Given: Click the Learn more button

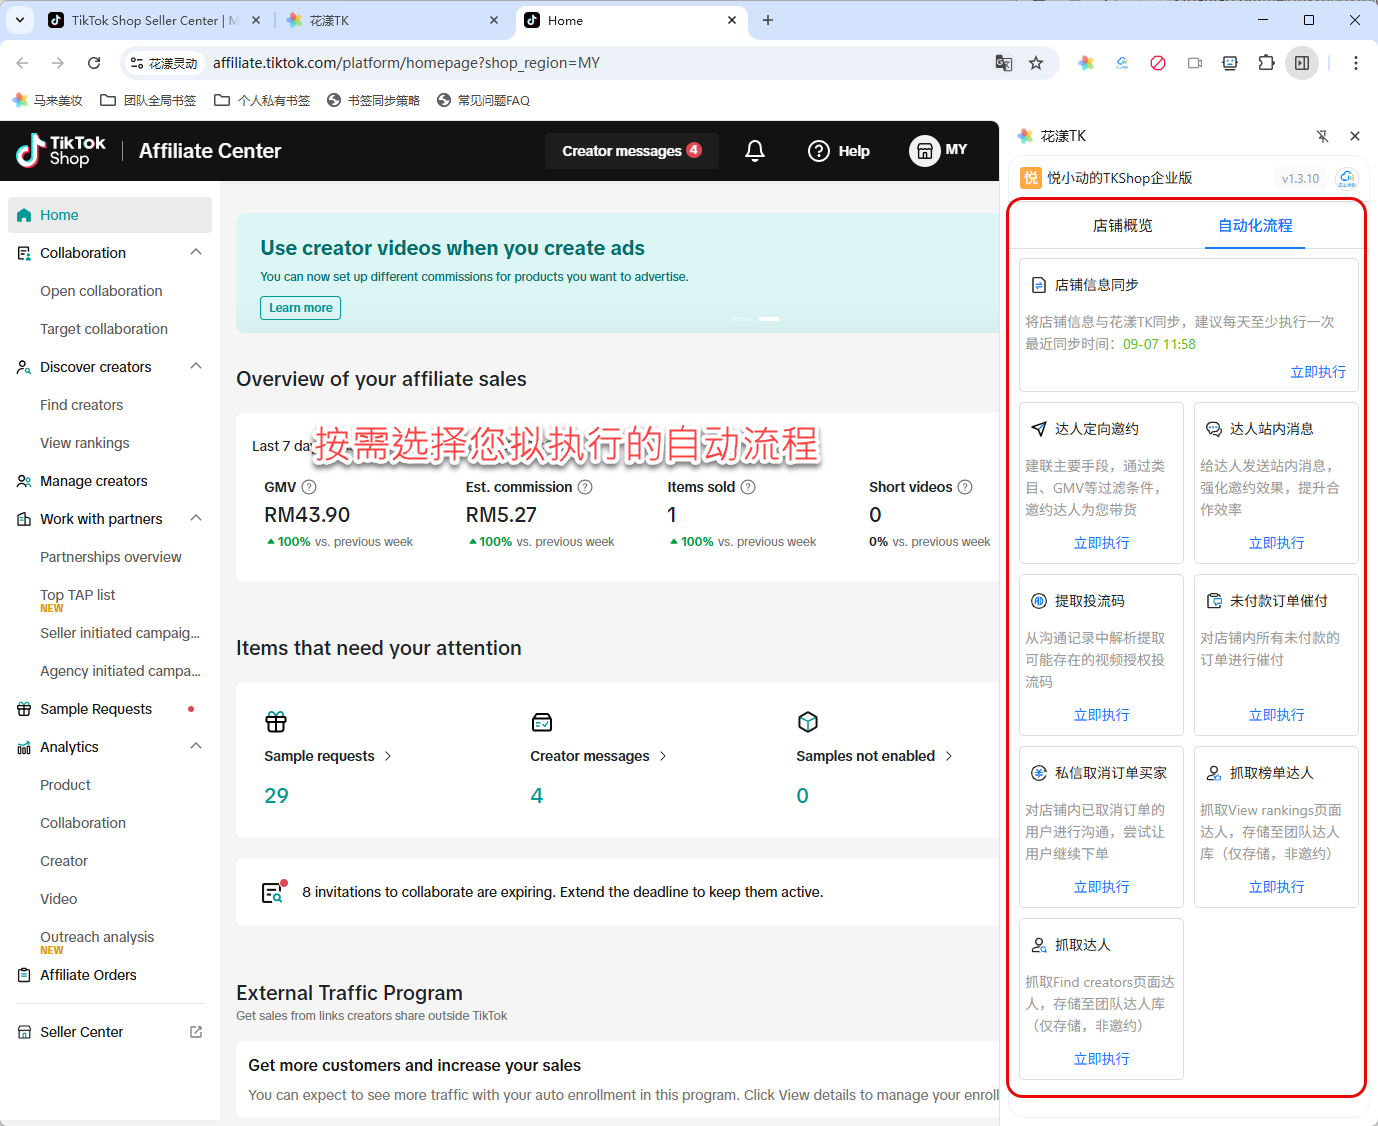Looking at the screenshot, I should tap(300, 308).
